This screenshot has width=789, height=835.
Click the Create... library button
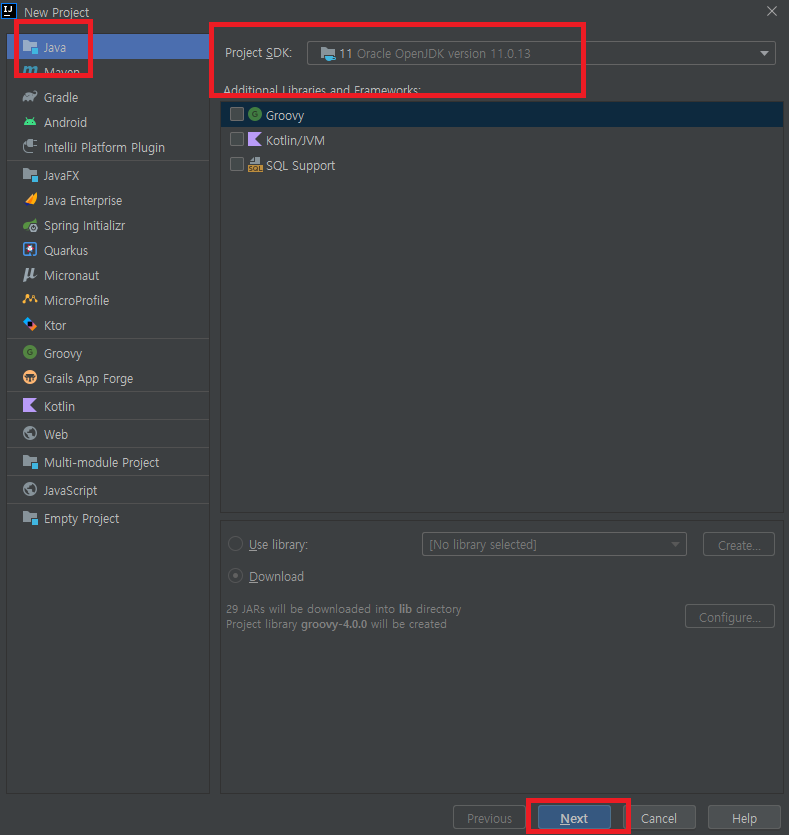coord(739,544)
